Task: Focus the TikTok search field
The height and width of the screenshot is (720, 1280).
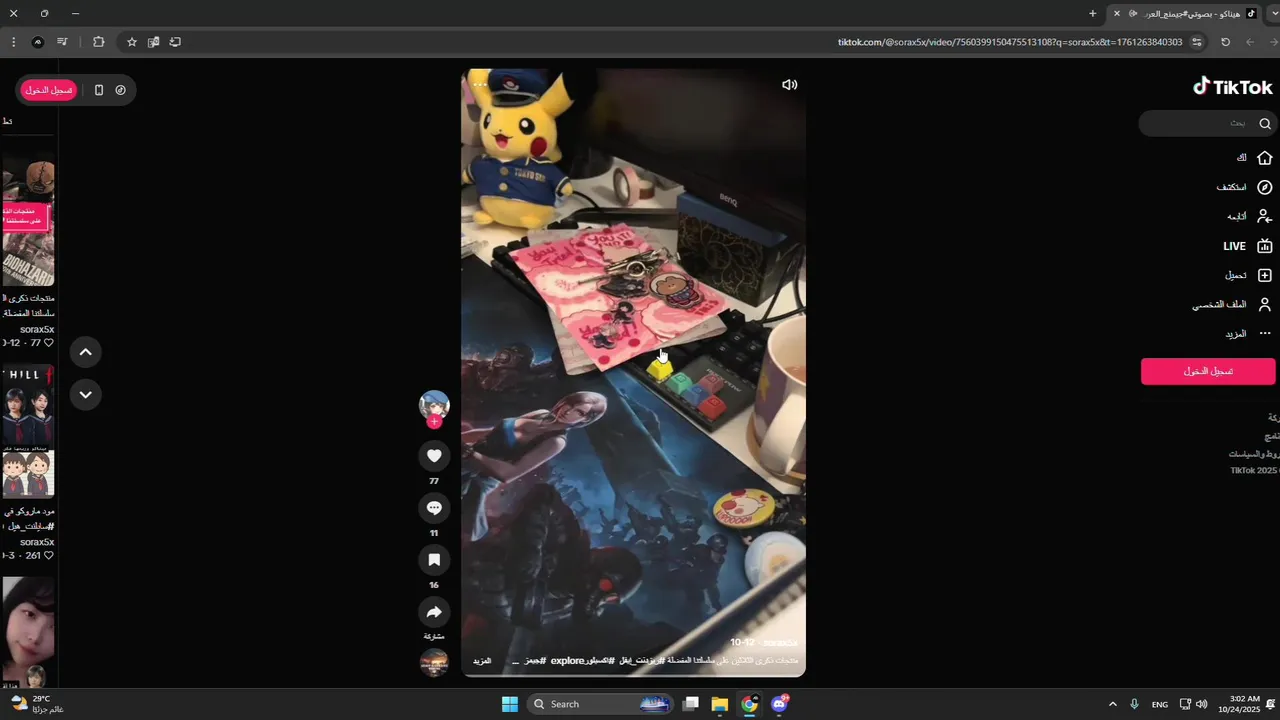Action: pyautogui.click(x=1207, y=123)
